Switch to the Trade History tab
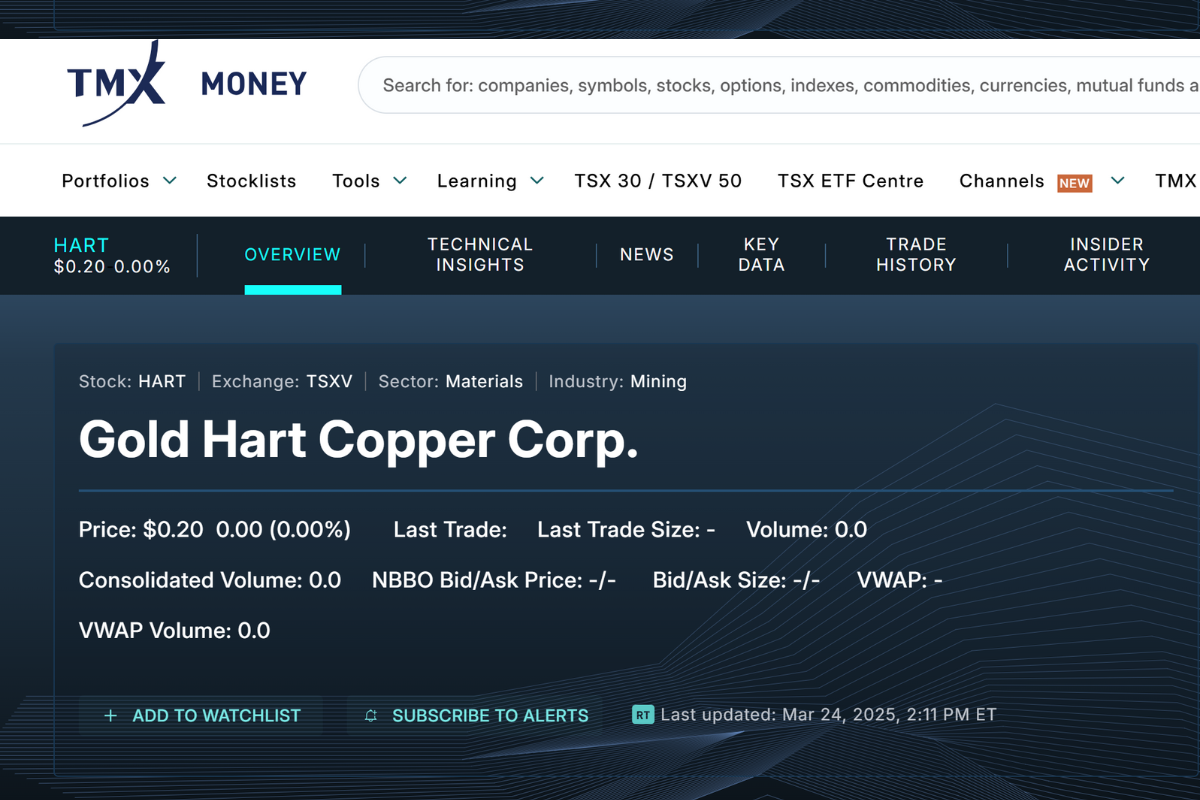 (916, 254)
